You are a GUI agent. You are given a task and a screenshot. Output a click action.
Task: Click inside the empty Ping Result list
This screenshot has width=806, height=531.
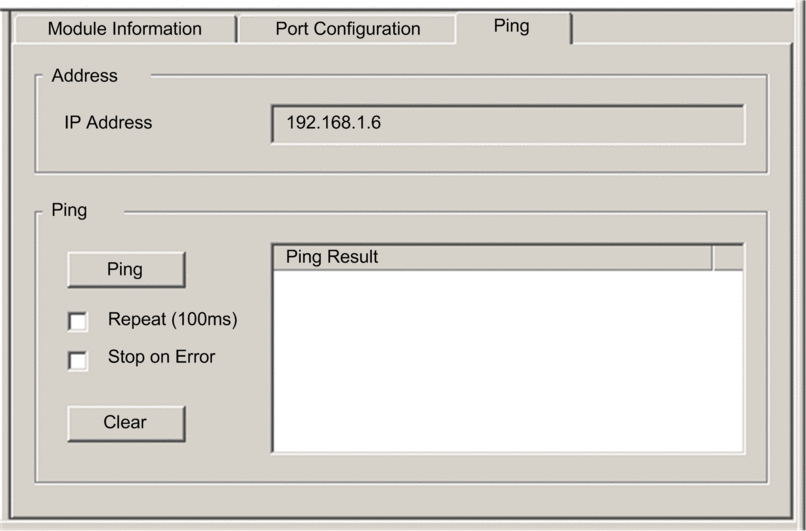[x=507, y=360]
